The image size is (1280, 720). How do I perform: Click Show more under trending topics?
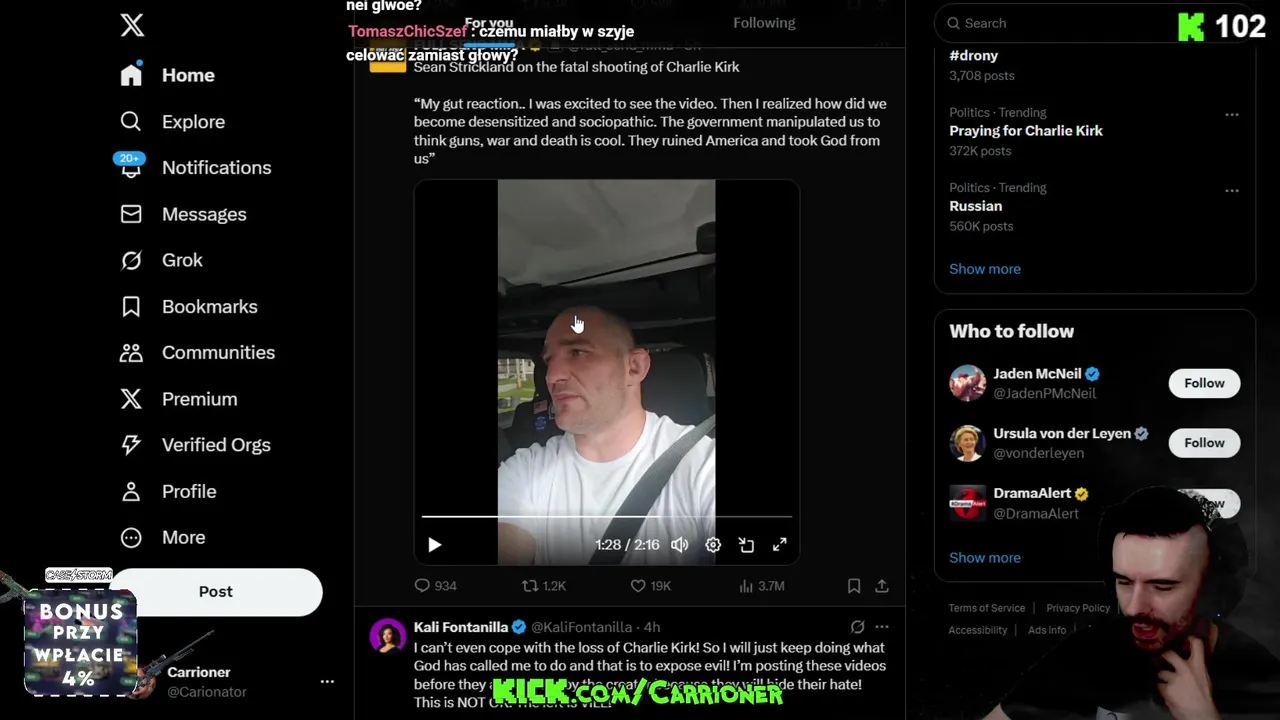pos(985,269)
